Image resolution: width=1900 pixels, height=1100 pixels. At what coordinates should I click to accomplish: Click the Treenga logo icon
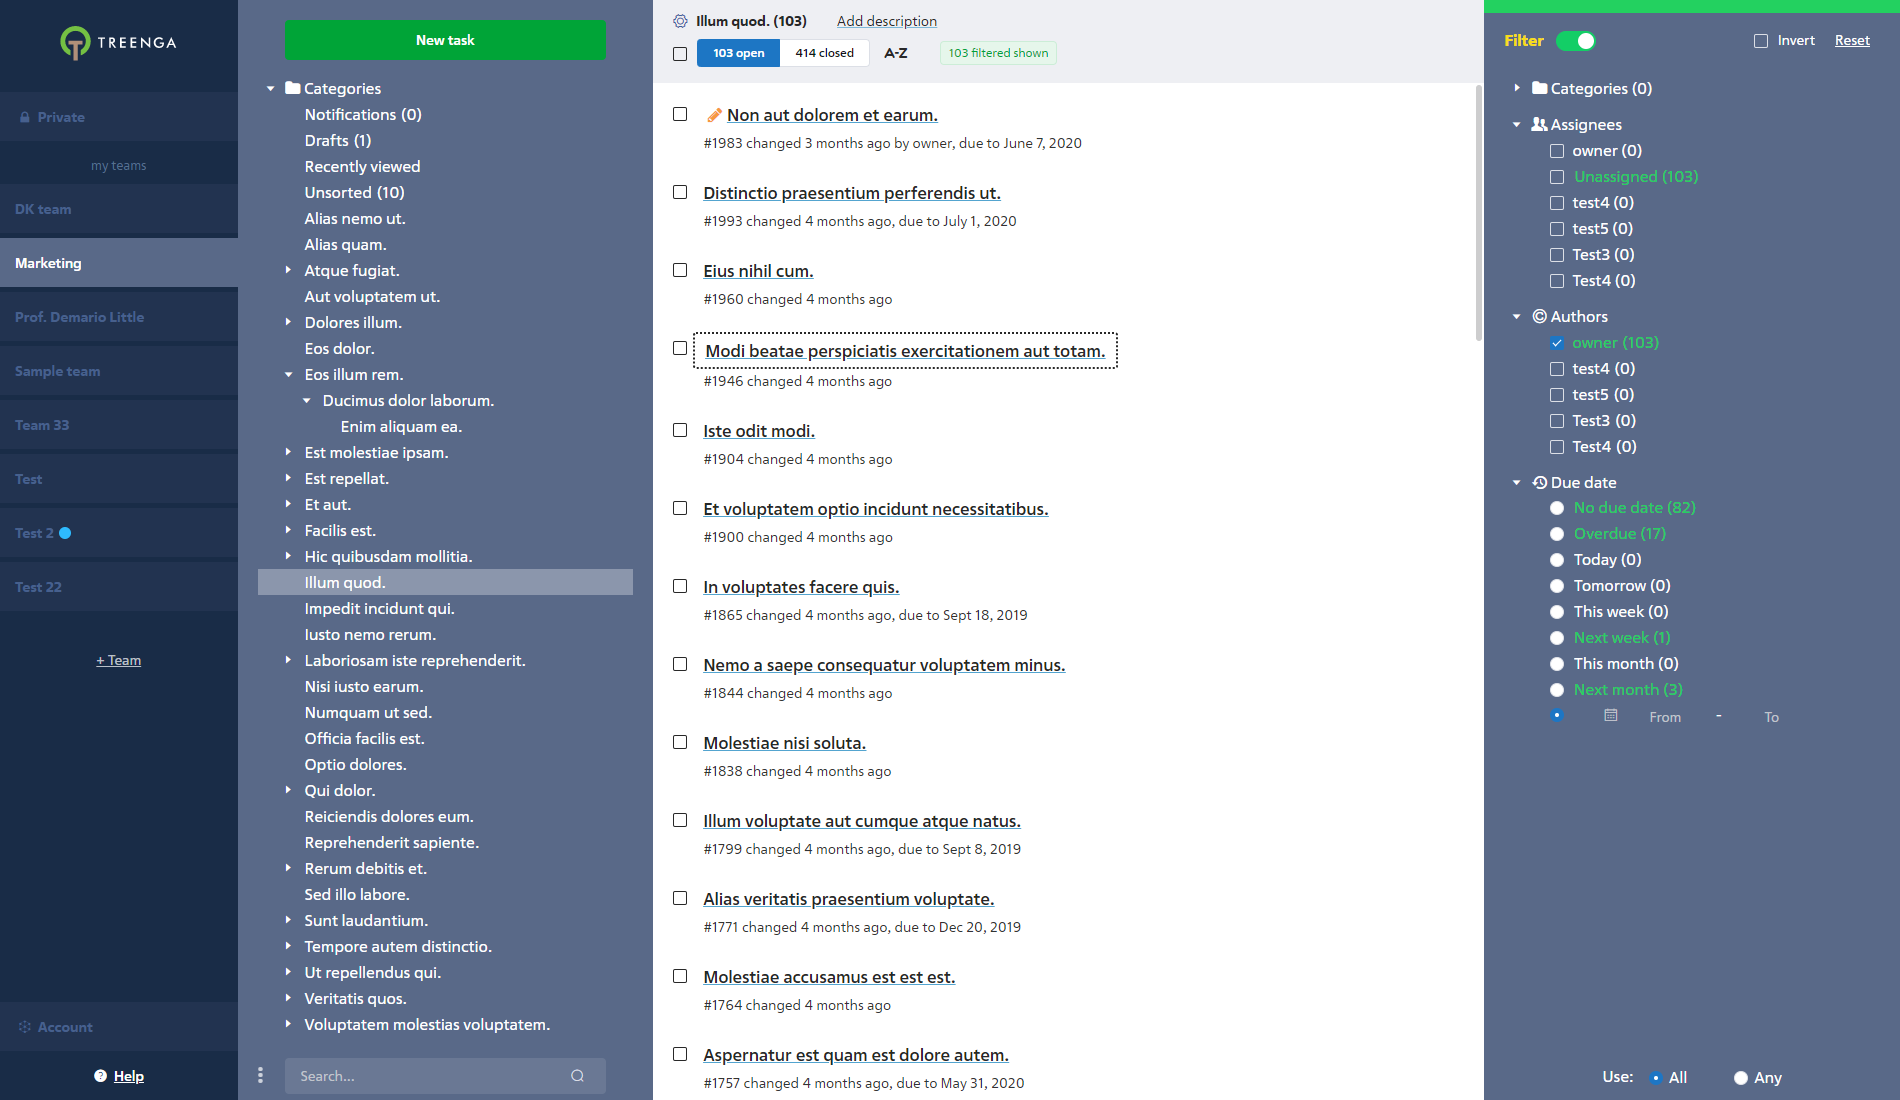click(x=75, y=42)
